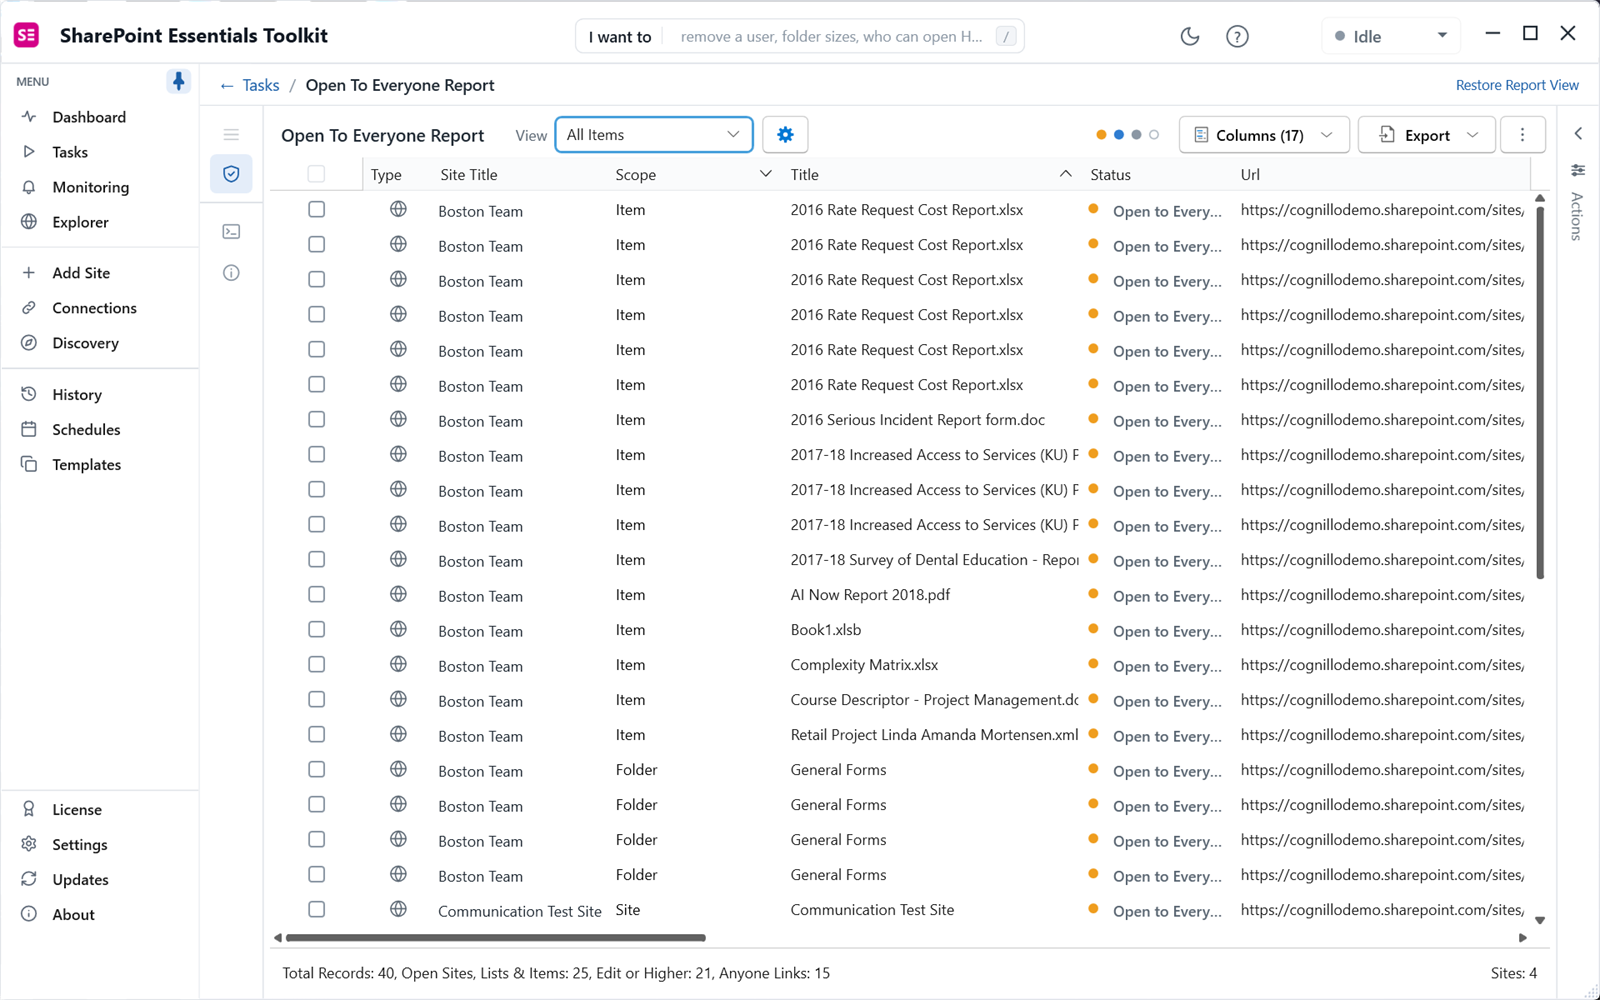Screen dimensions: 1600x1000
Task: Check the 2016 Serious Incident Report form.doc row
Action: [x=316, y=419]
